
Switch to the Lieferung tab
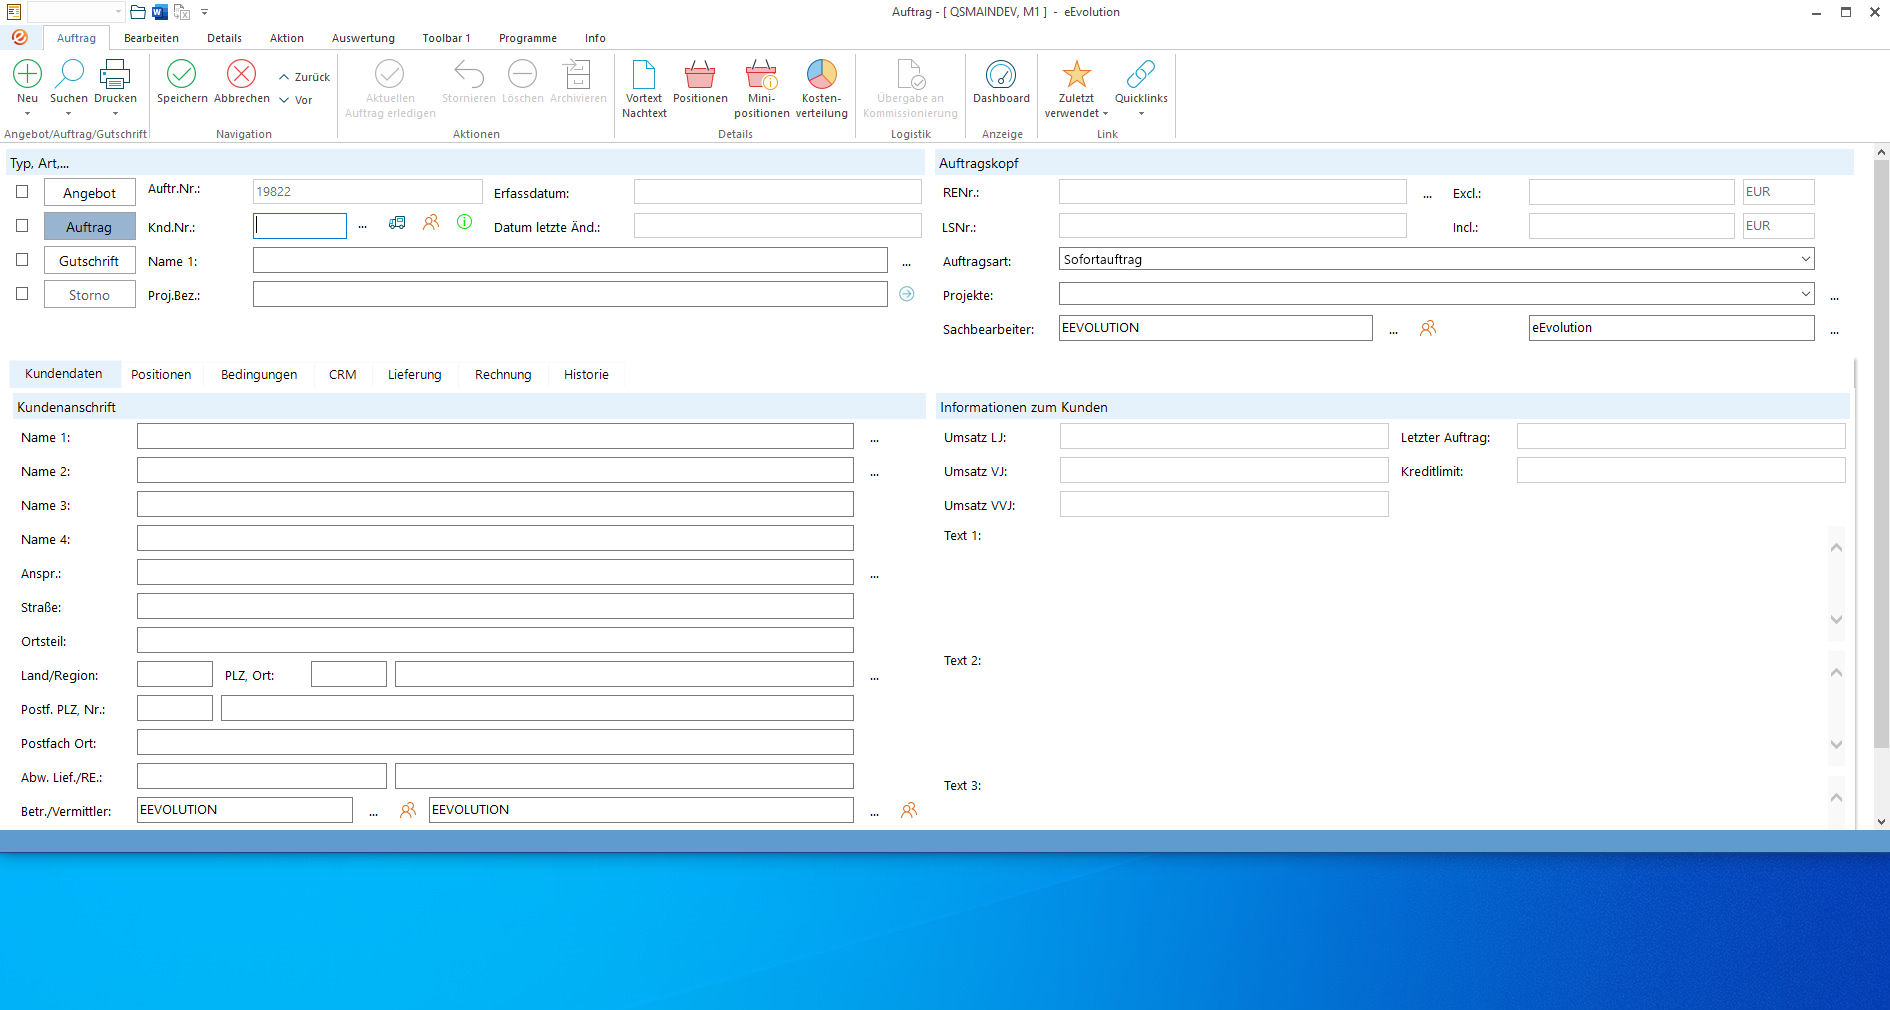click(415, 374)
